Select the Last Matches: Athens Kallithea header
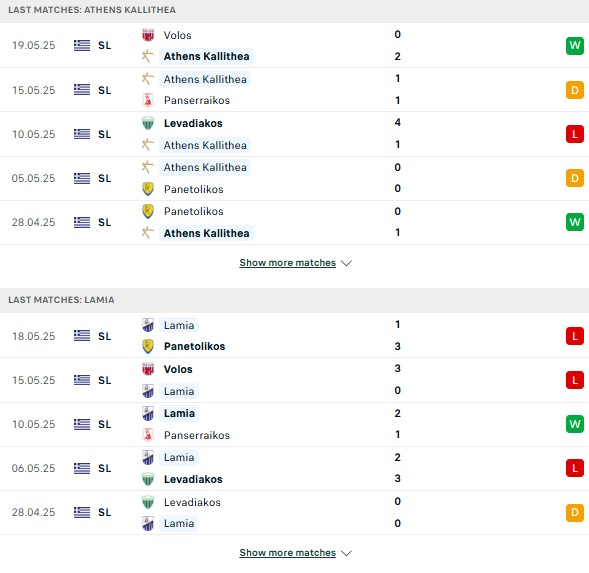This screenshot has height=573, width=589. tap(92, 10)
